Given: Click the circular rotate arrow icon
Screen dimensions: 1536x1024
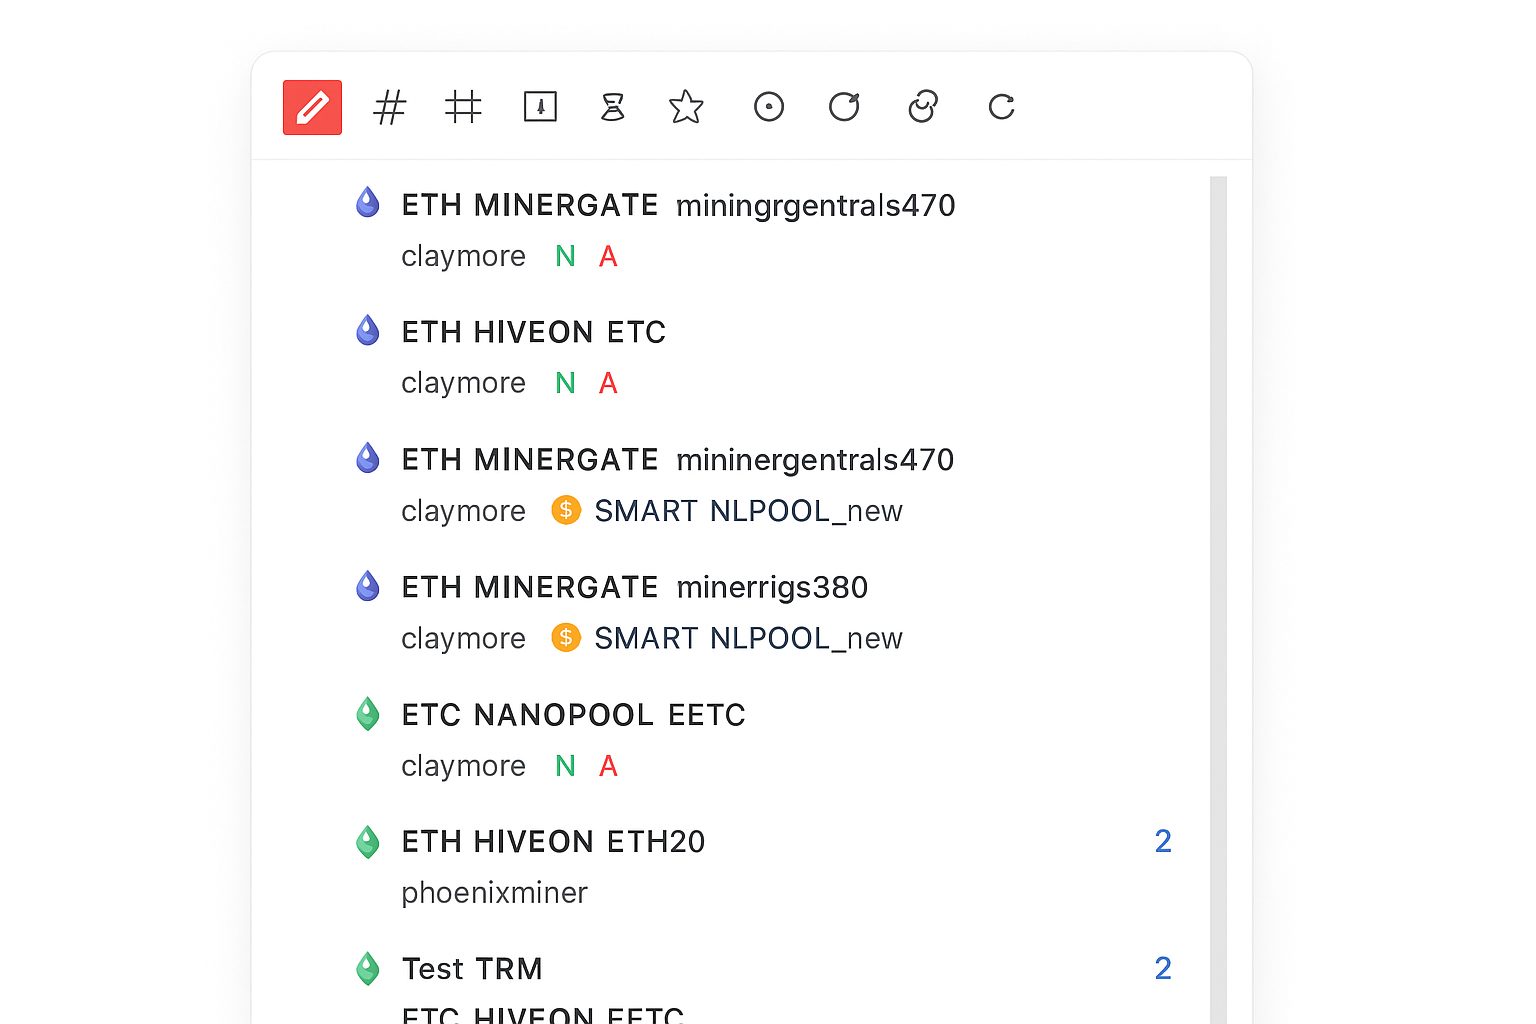Looking at the screenshot, I should (845, 107).
